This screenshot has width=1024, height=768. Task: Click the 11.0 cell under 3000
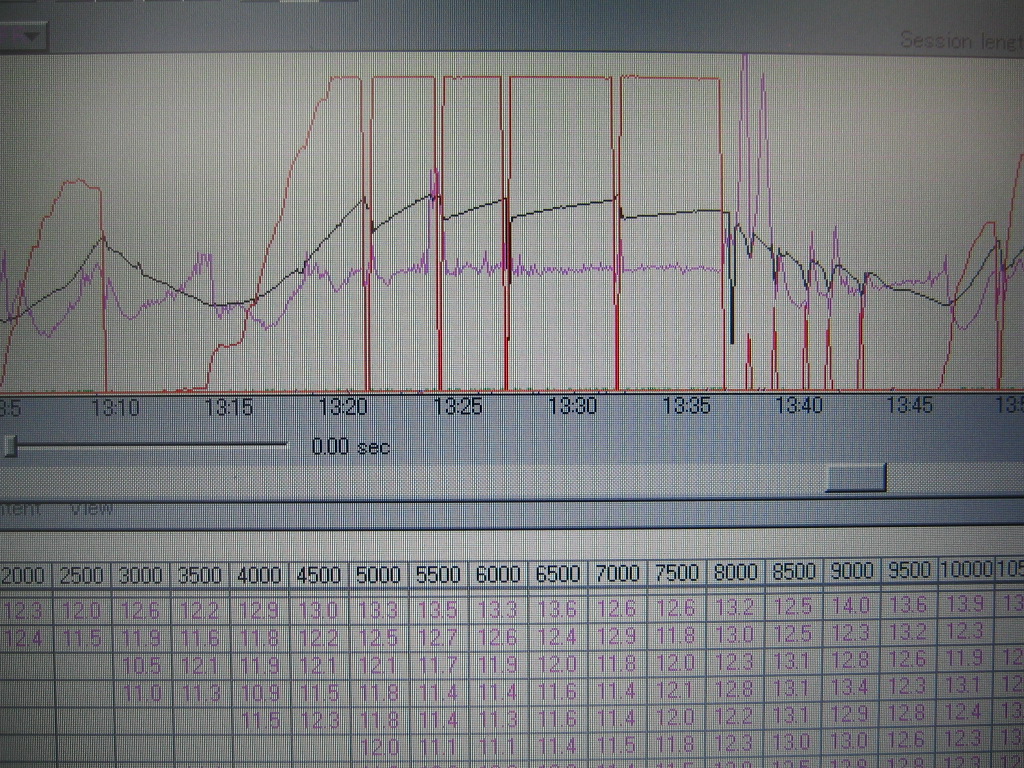[142, 694]
